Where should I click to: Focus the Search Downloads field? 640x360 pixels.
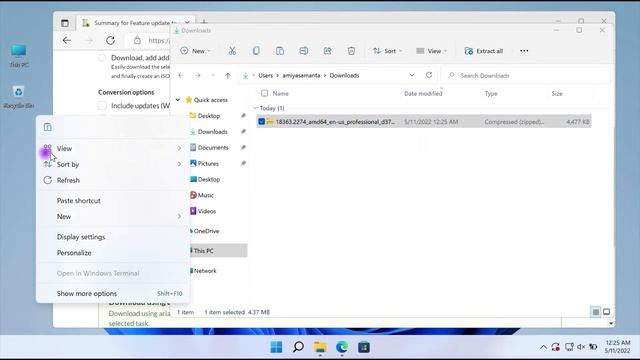(x=526, y=76)
